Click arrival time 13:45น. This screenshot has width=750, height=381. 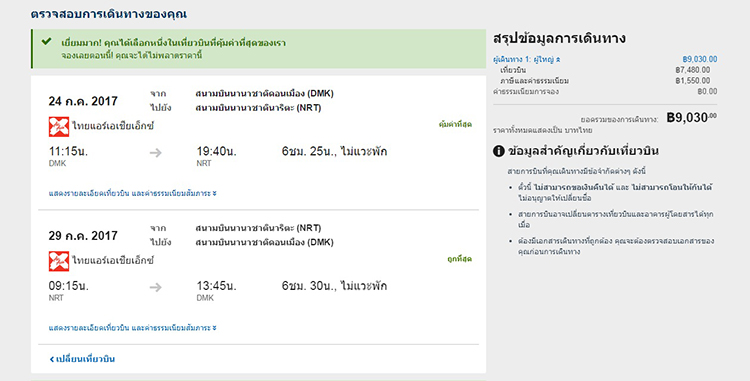(x=216, y=286)
